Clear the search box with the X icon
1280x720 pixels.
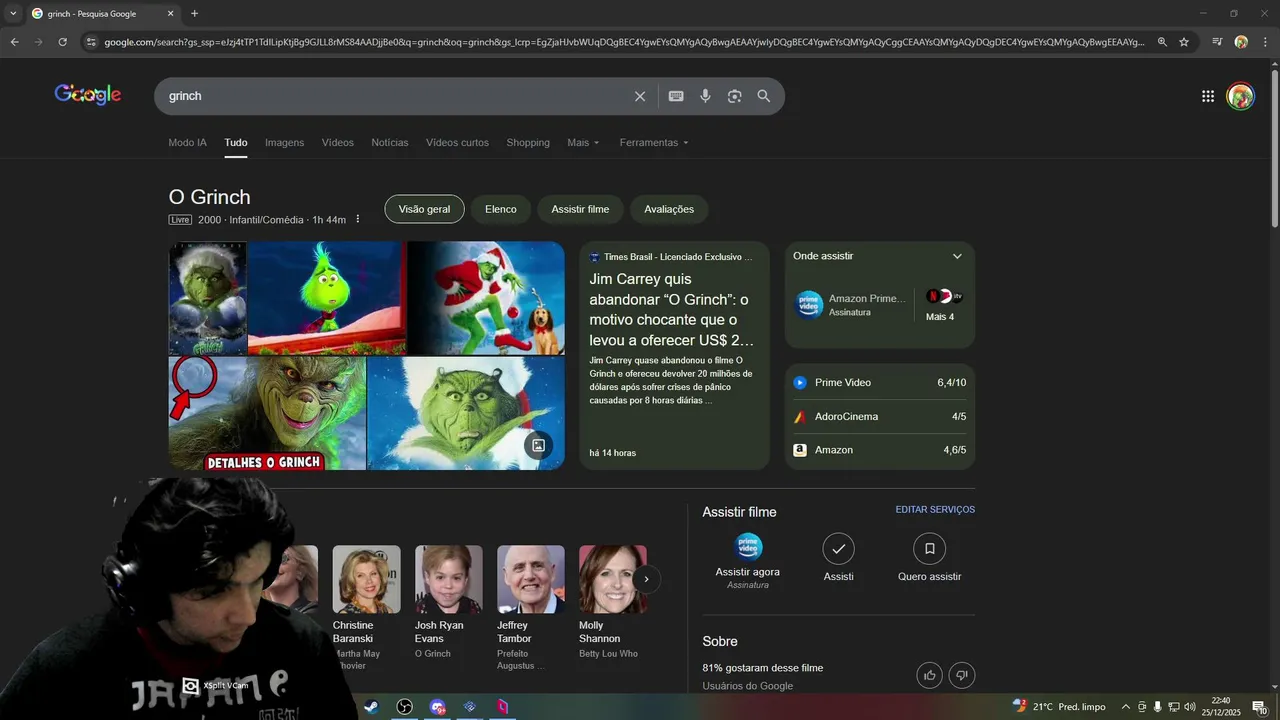point(640,96)
